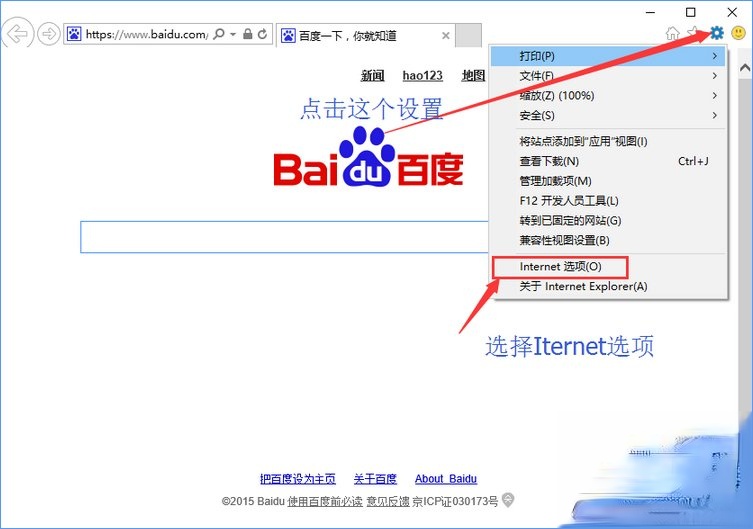753x529 pixels.
Task: Click the Ctrl+J shortcut text
Action: coord(693,161)
